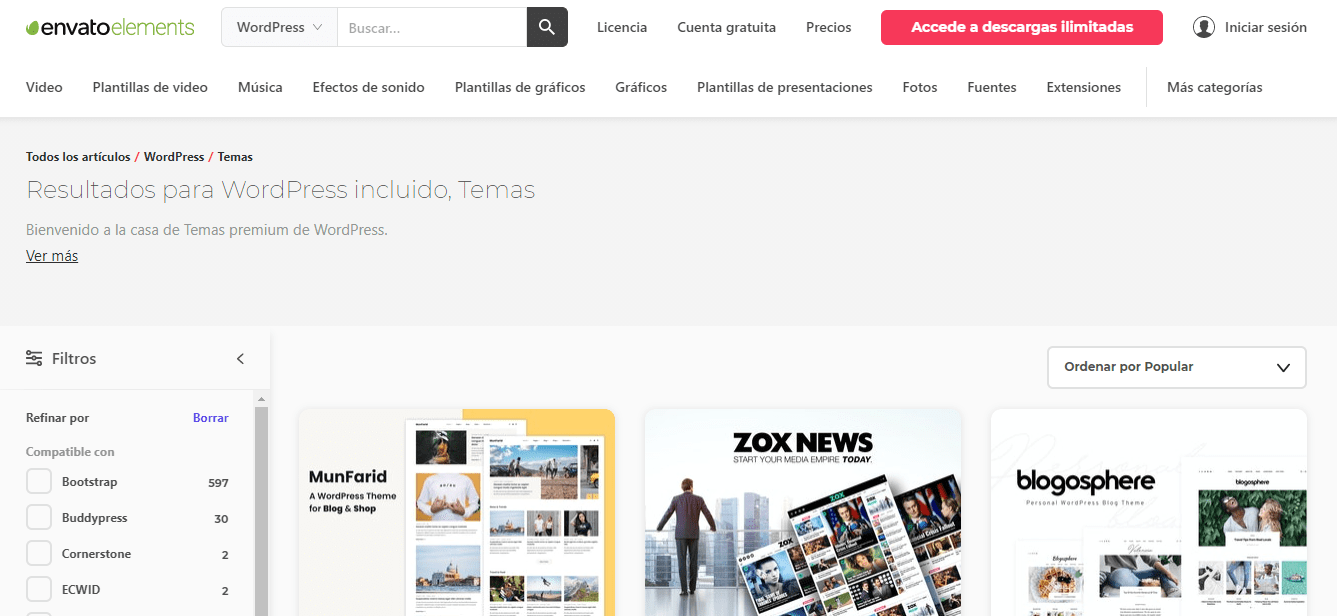
Task: Collapse the filters panel with the chevron
Action: pyautogui.click(x=240, y=359)
